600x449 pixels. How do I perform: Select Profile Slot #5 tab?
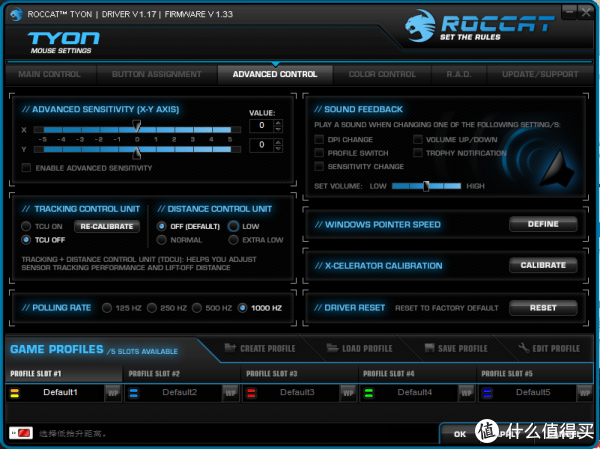[535, 374]
